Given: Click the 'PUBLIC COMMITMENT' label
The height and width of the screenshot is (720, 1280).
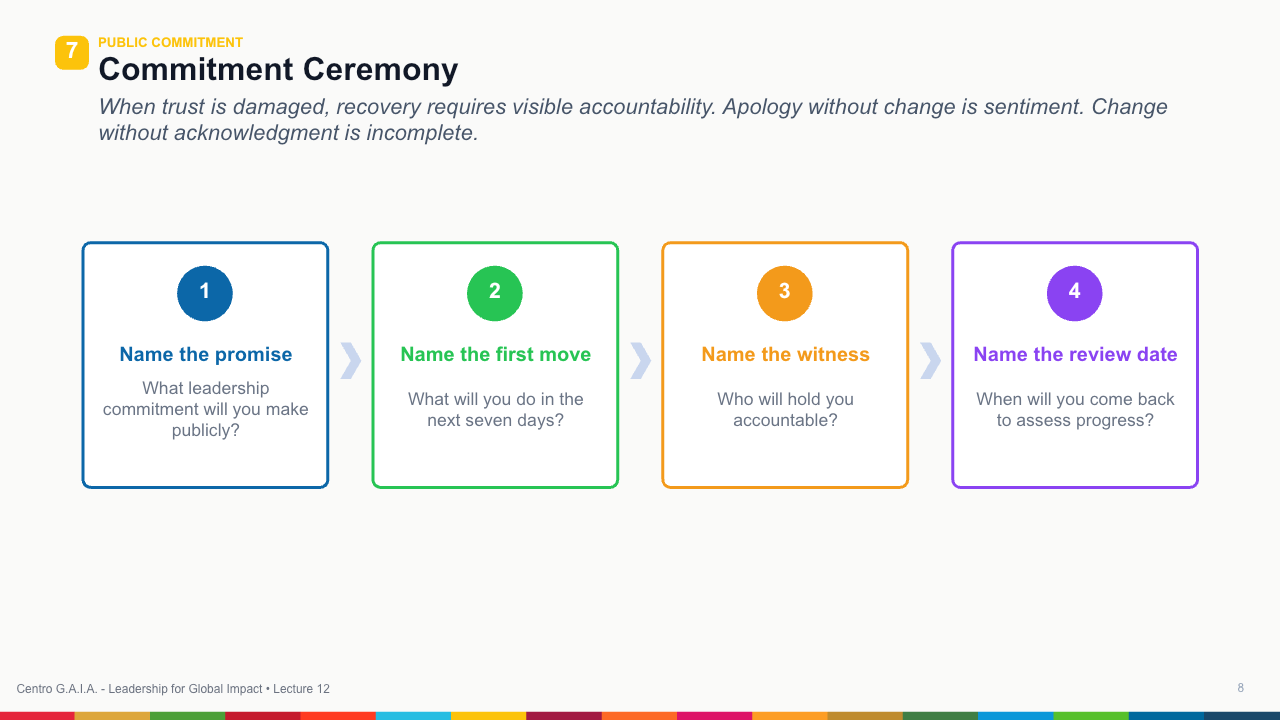Looking at the screenshot, I should tap(170, 42).
